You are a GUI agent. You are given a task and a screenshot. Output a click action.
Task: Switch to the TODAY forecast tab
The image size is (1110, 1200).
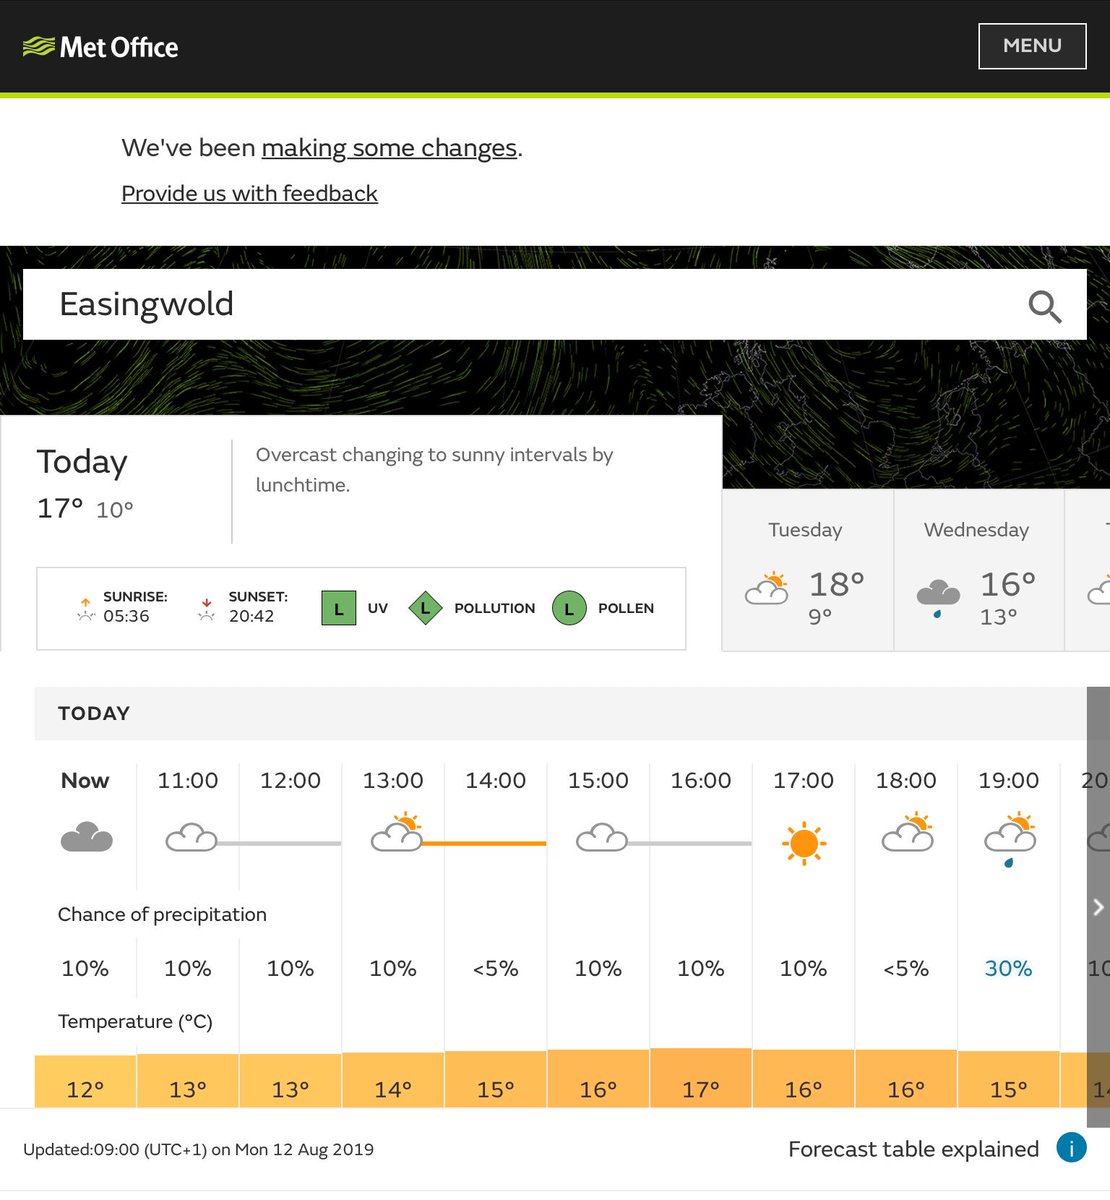(93, 713)
